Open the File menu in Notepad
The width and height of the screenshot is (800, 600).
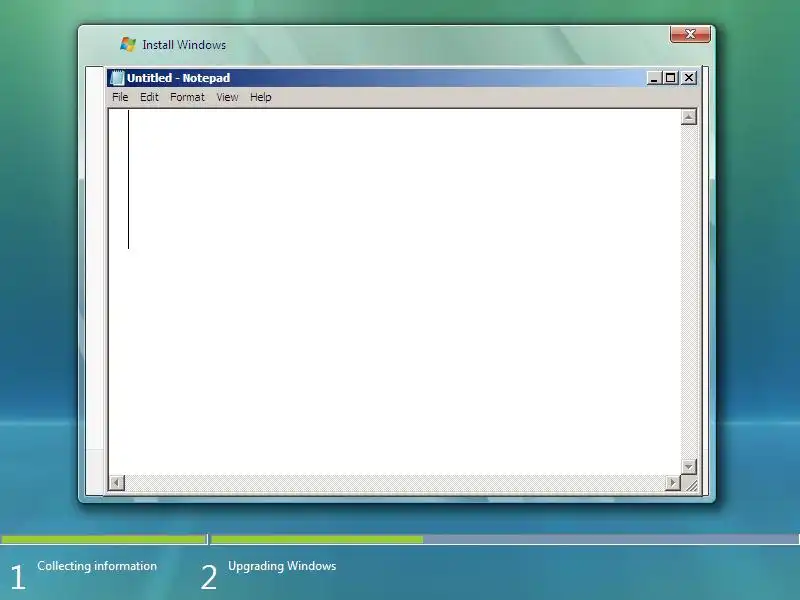[120, 97]
